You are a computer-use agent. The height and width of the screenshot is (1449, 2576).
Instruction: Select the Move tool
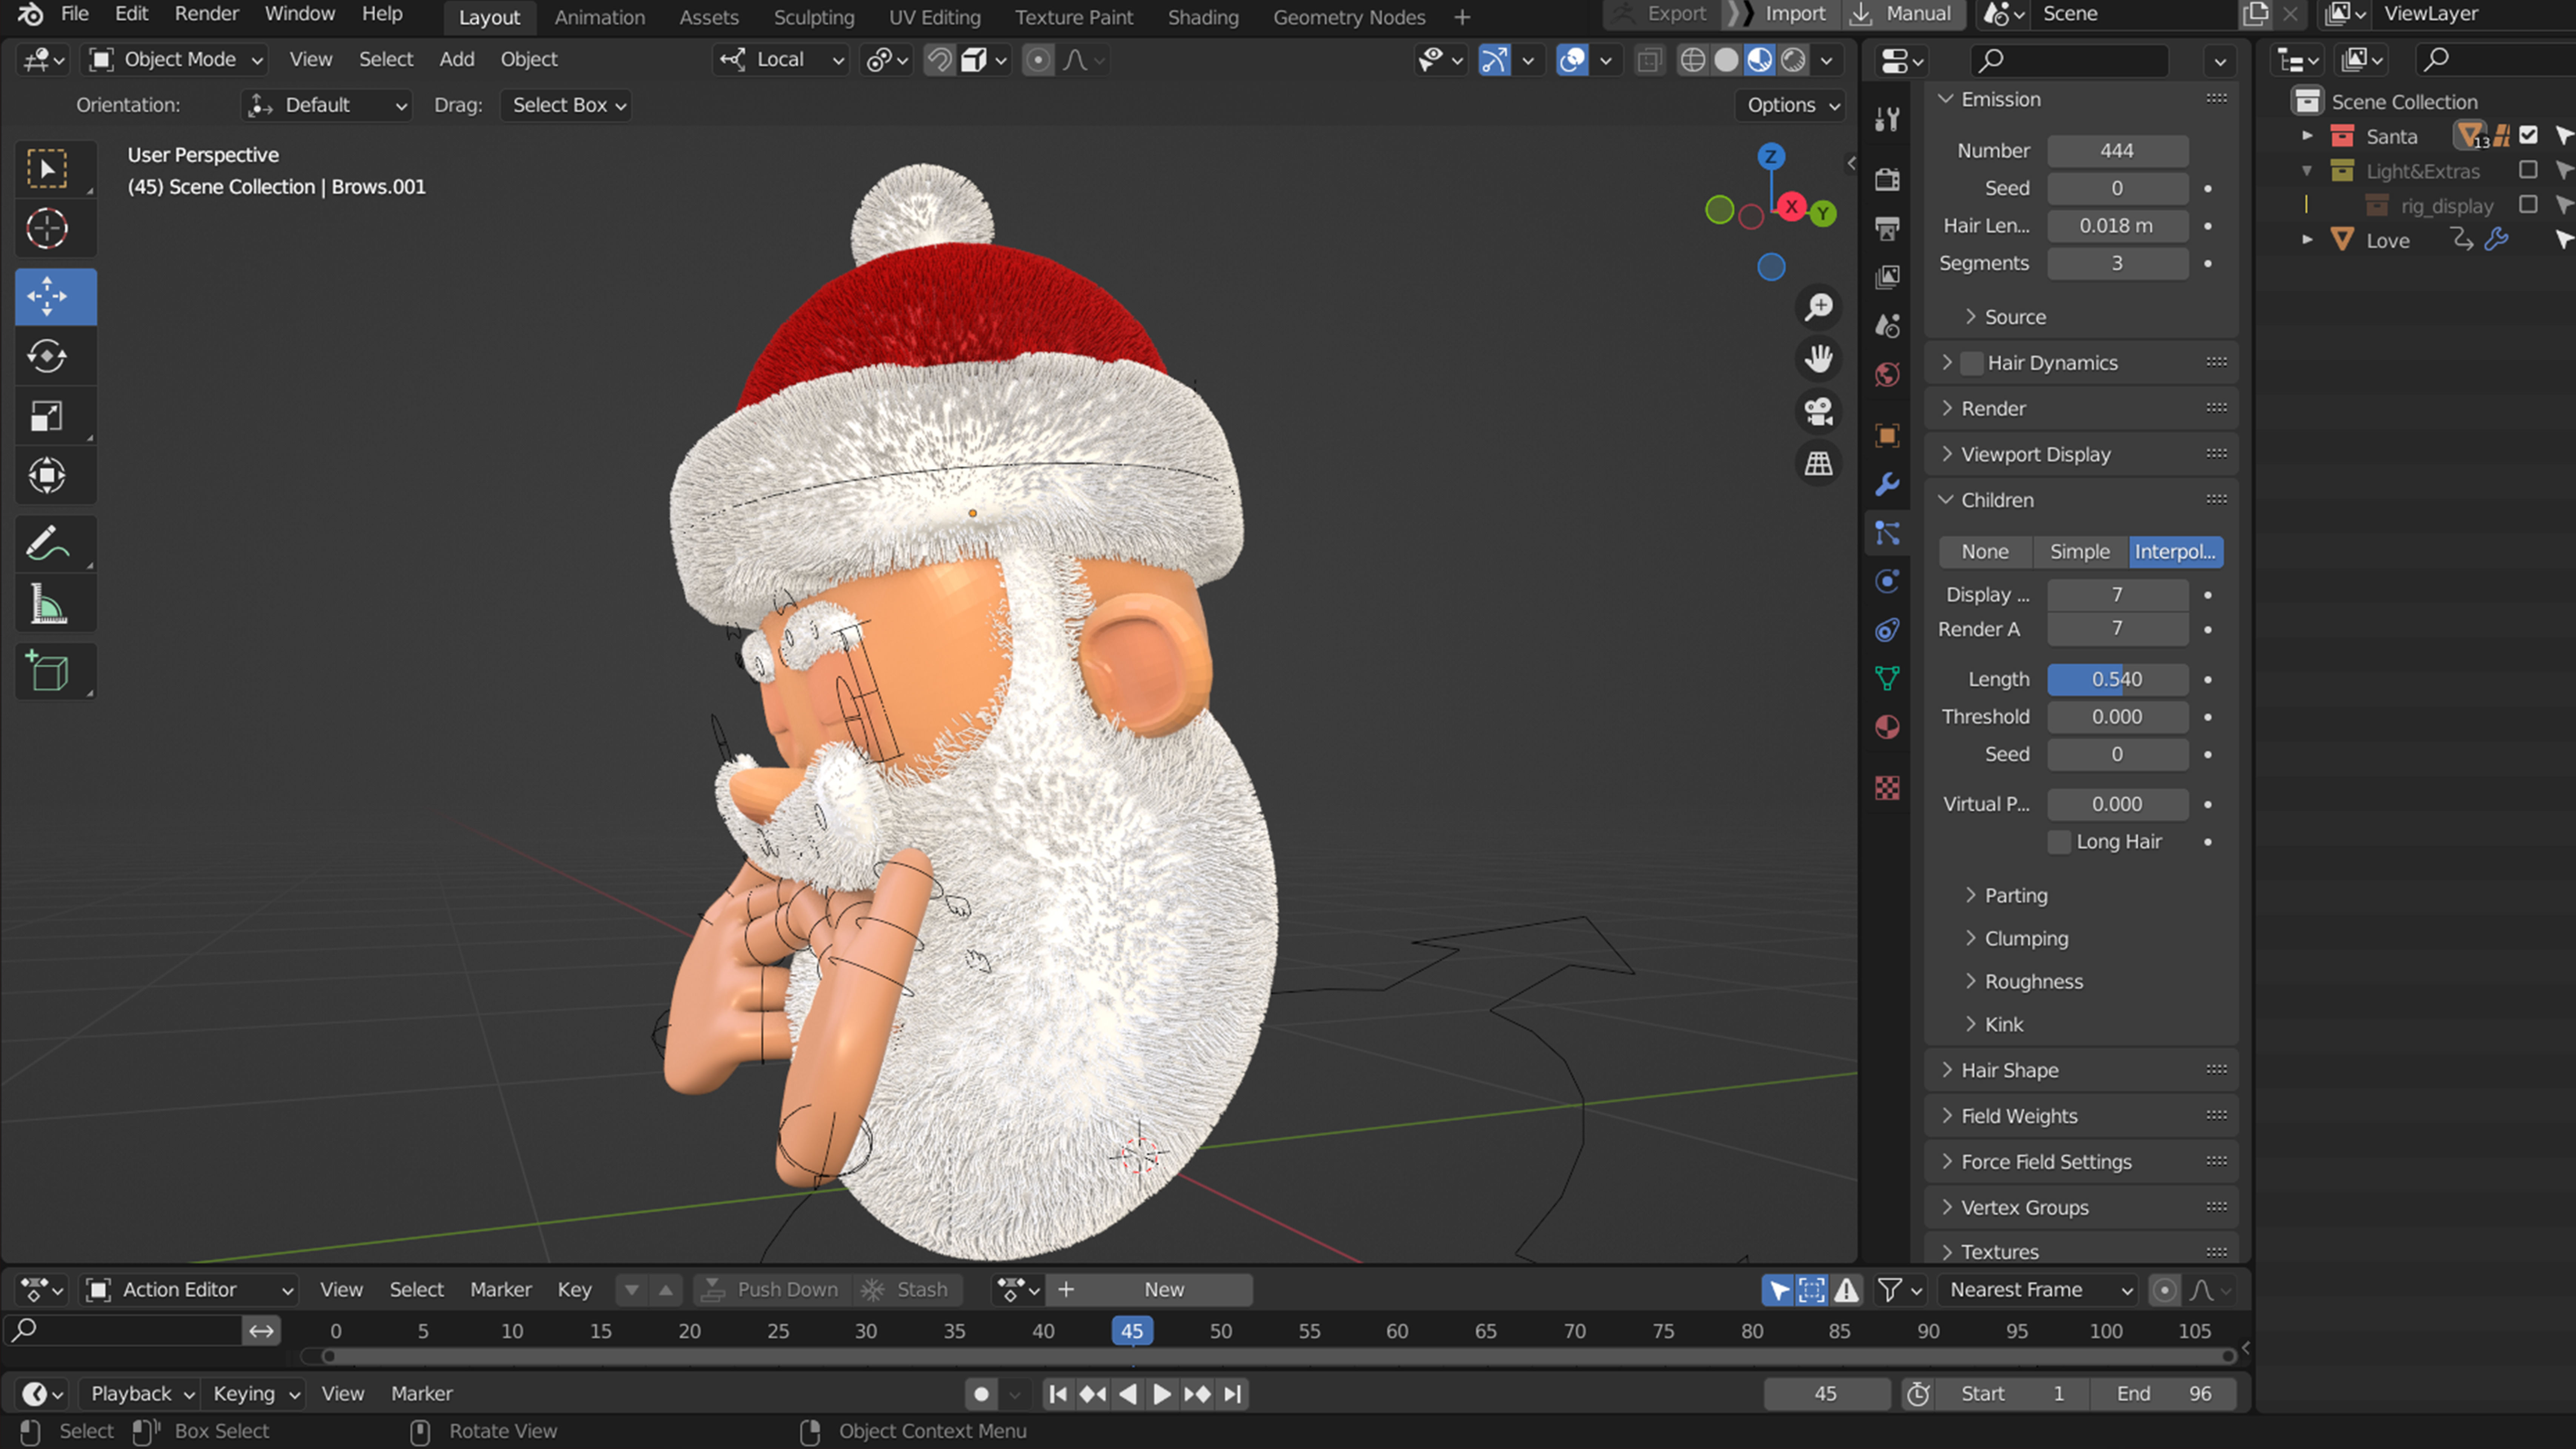tap(47, 297)
